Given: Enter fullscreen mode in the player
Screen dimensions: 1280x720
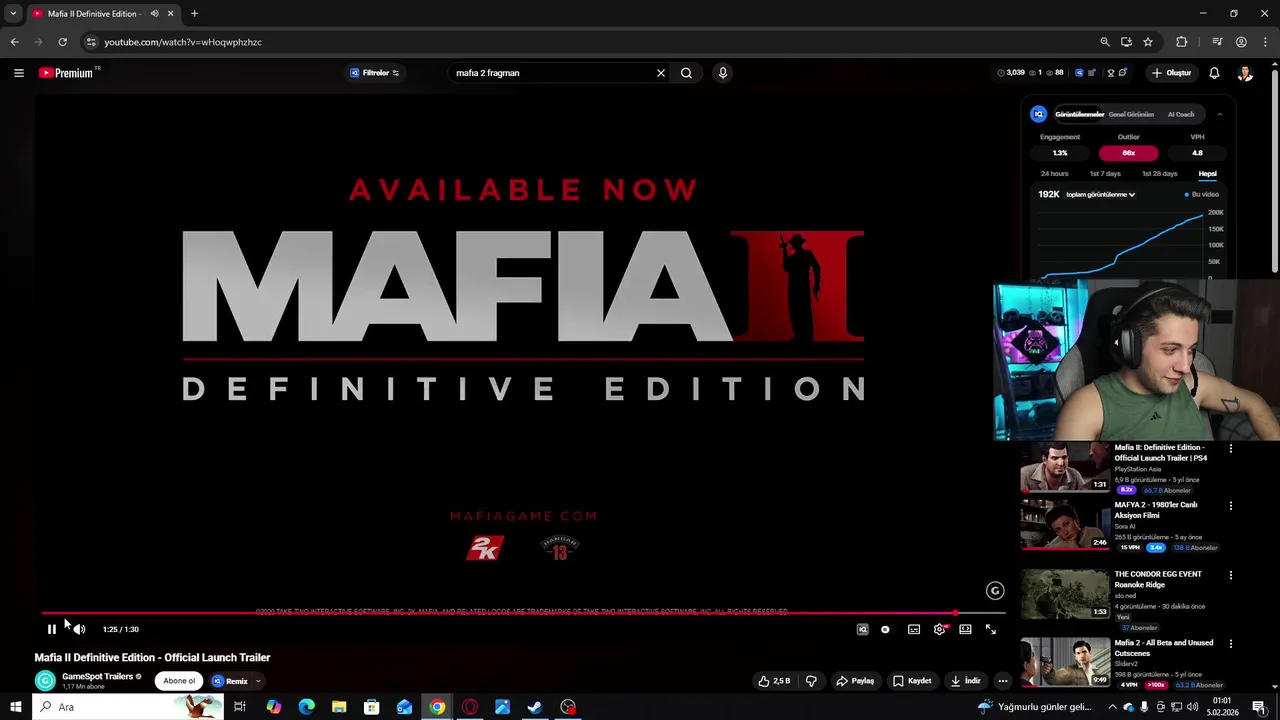Looking at the screenshot, I should (991, 629).
